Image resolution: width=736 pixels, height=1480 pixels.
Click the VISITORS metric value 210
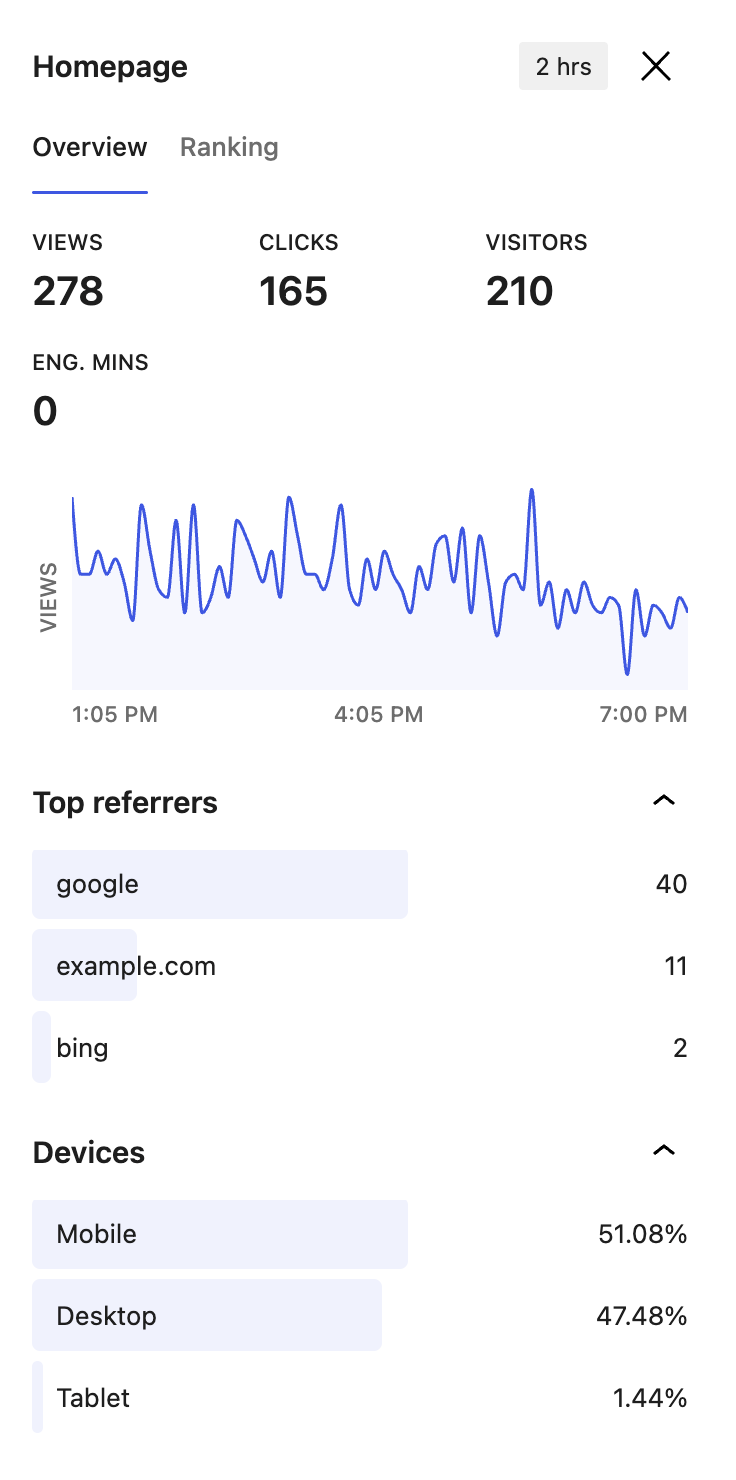coord(520,292)
